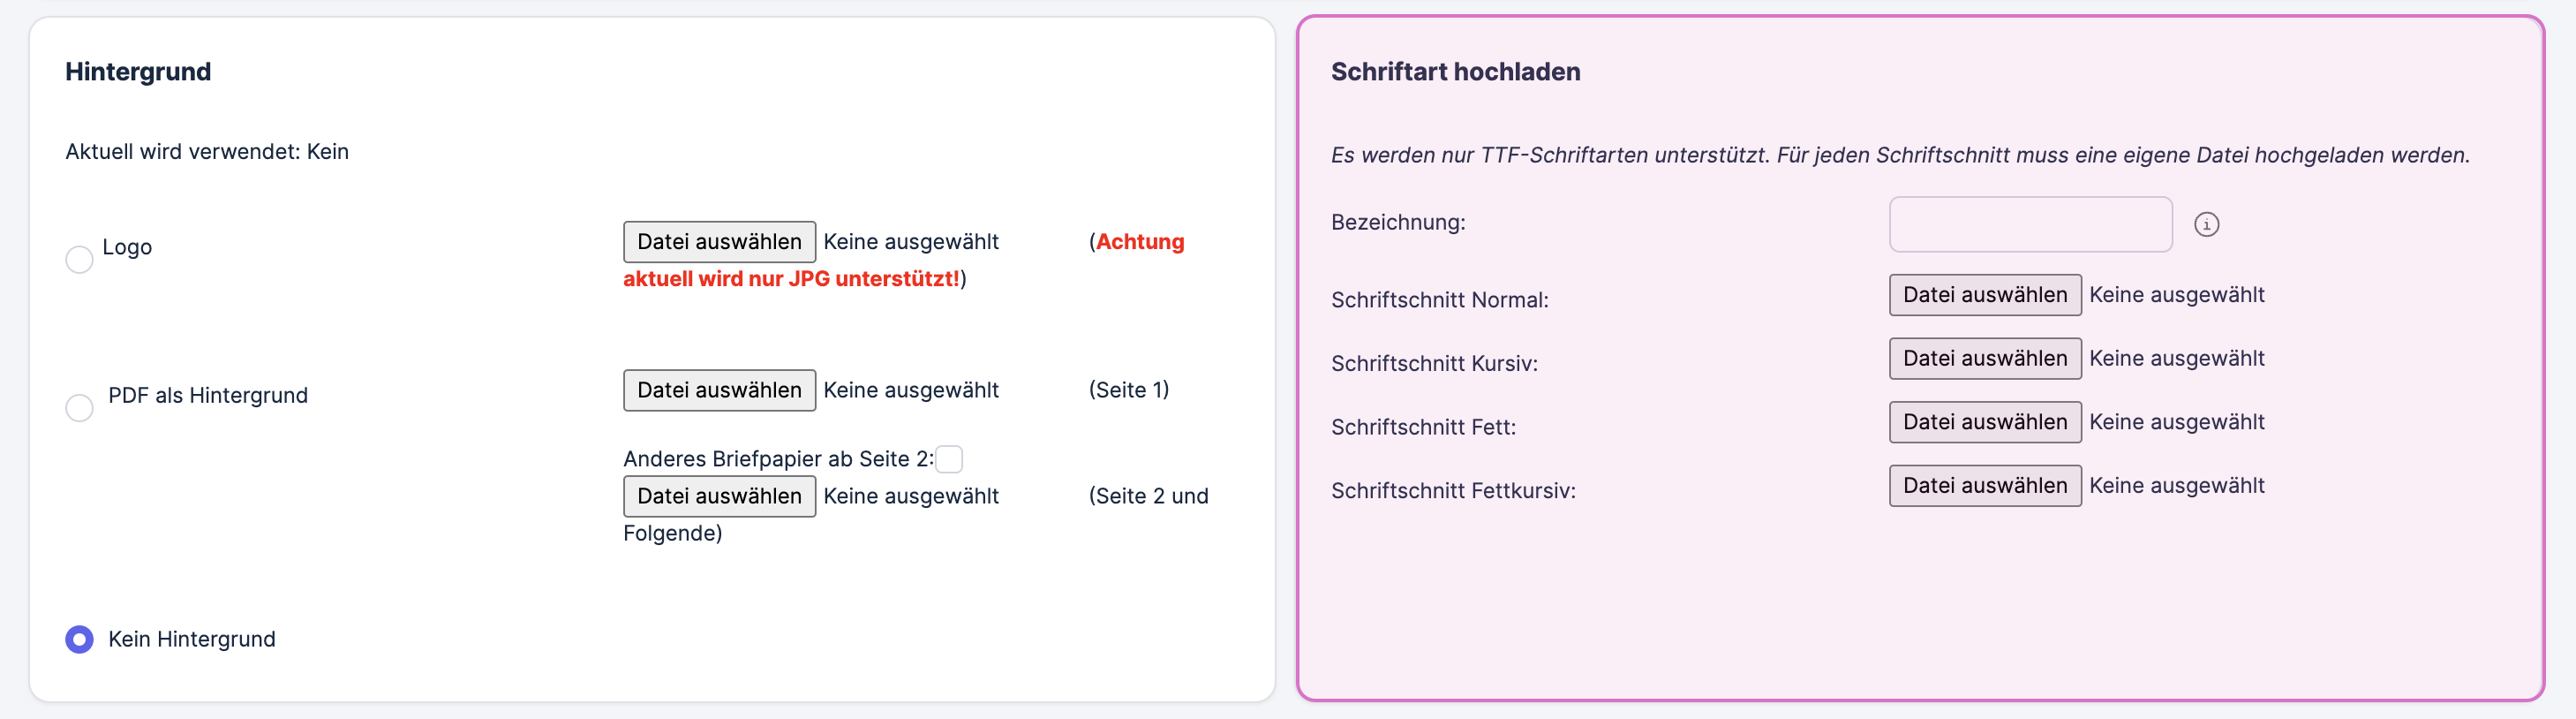Click into the Bezeichnung text field

(x=2030, y=224)
